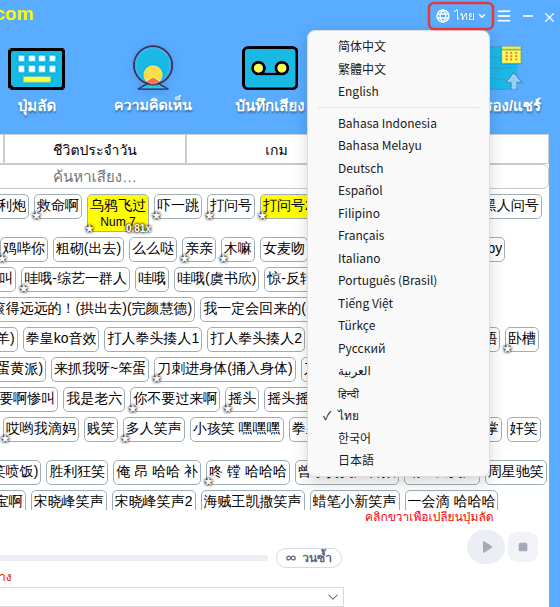Play the 粗砌(出去) sound

pos(89,249)
